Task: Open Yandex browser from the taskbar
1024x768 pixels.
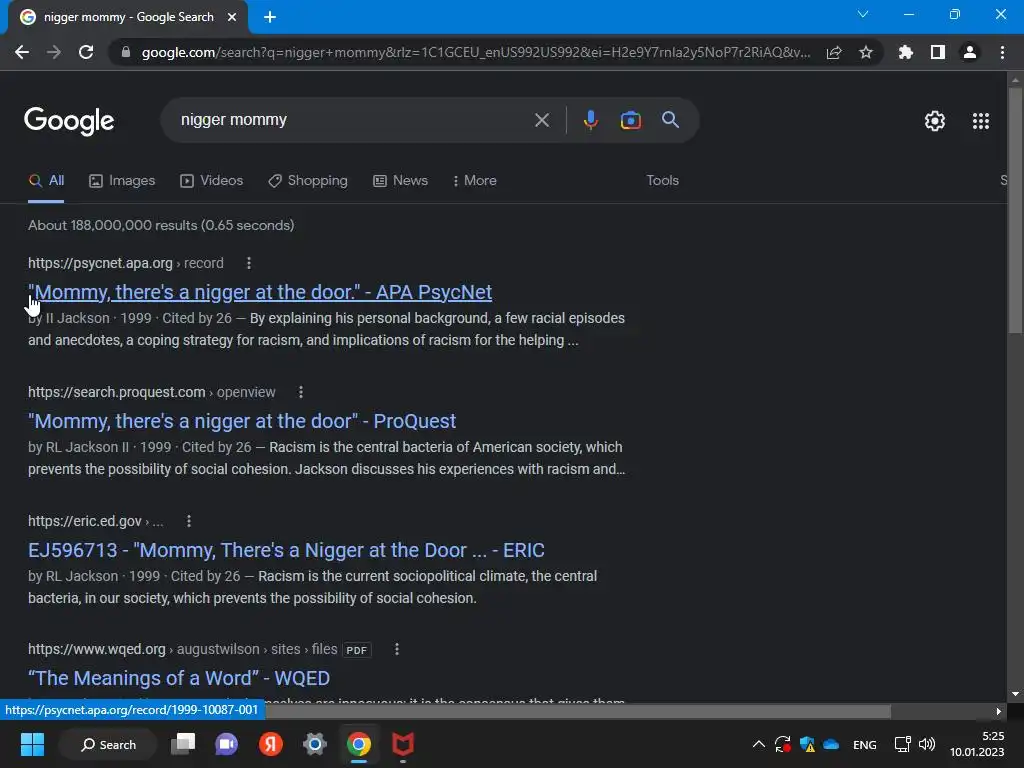Action: pyautogui.click(x=270, y=744)
